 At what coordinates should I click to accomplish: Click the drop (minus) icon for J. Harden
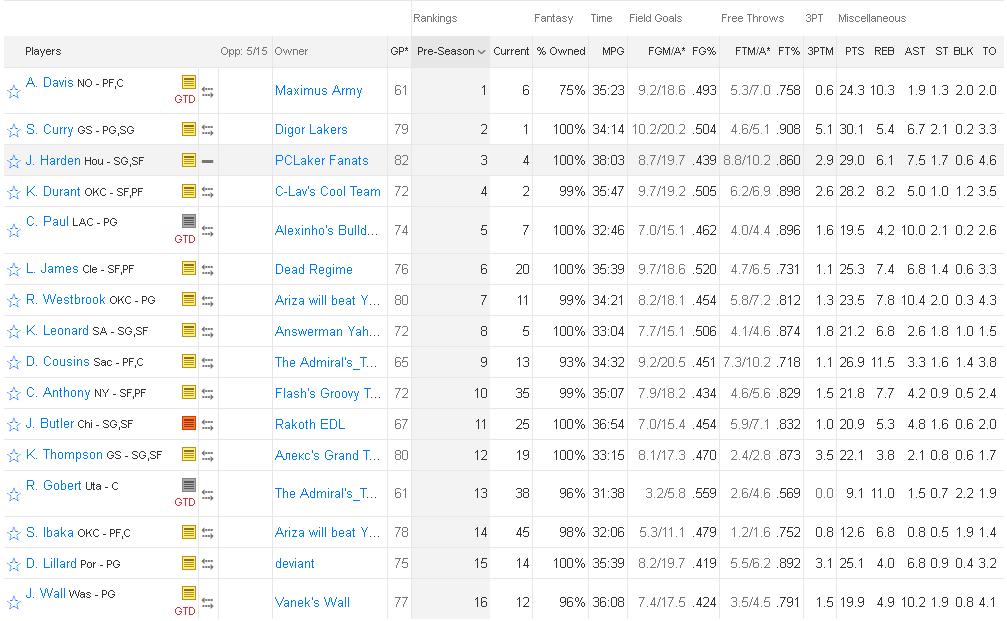click(x=208, y=160)
